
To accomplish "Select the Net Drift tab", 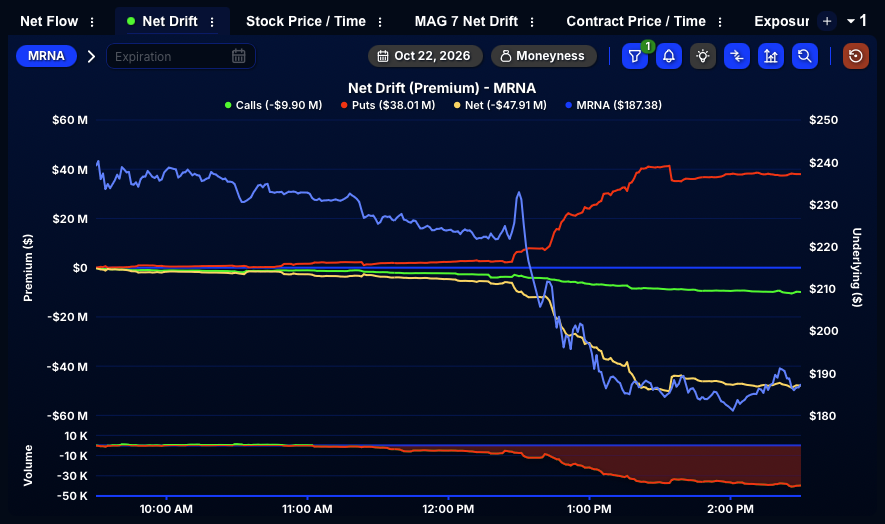I will pyautogui.click(x=169, y=21).
